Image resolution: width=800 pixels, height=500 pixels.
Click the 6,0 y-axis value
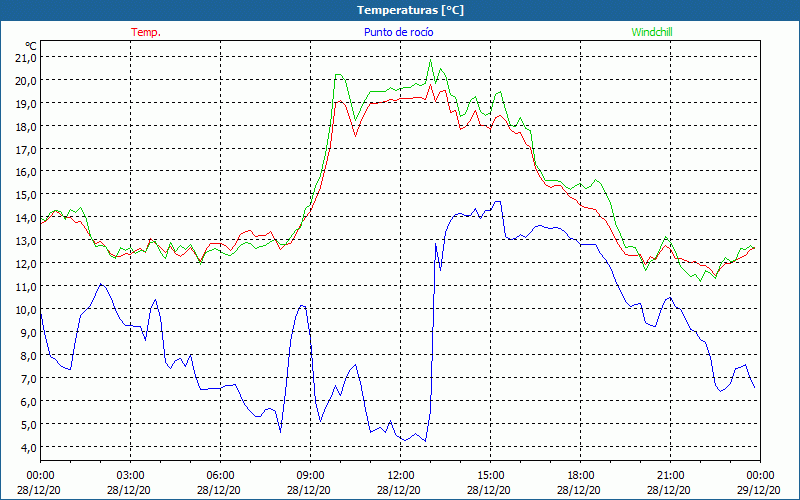tap(28, 401)
